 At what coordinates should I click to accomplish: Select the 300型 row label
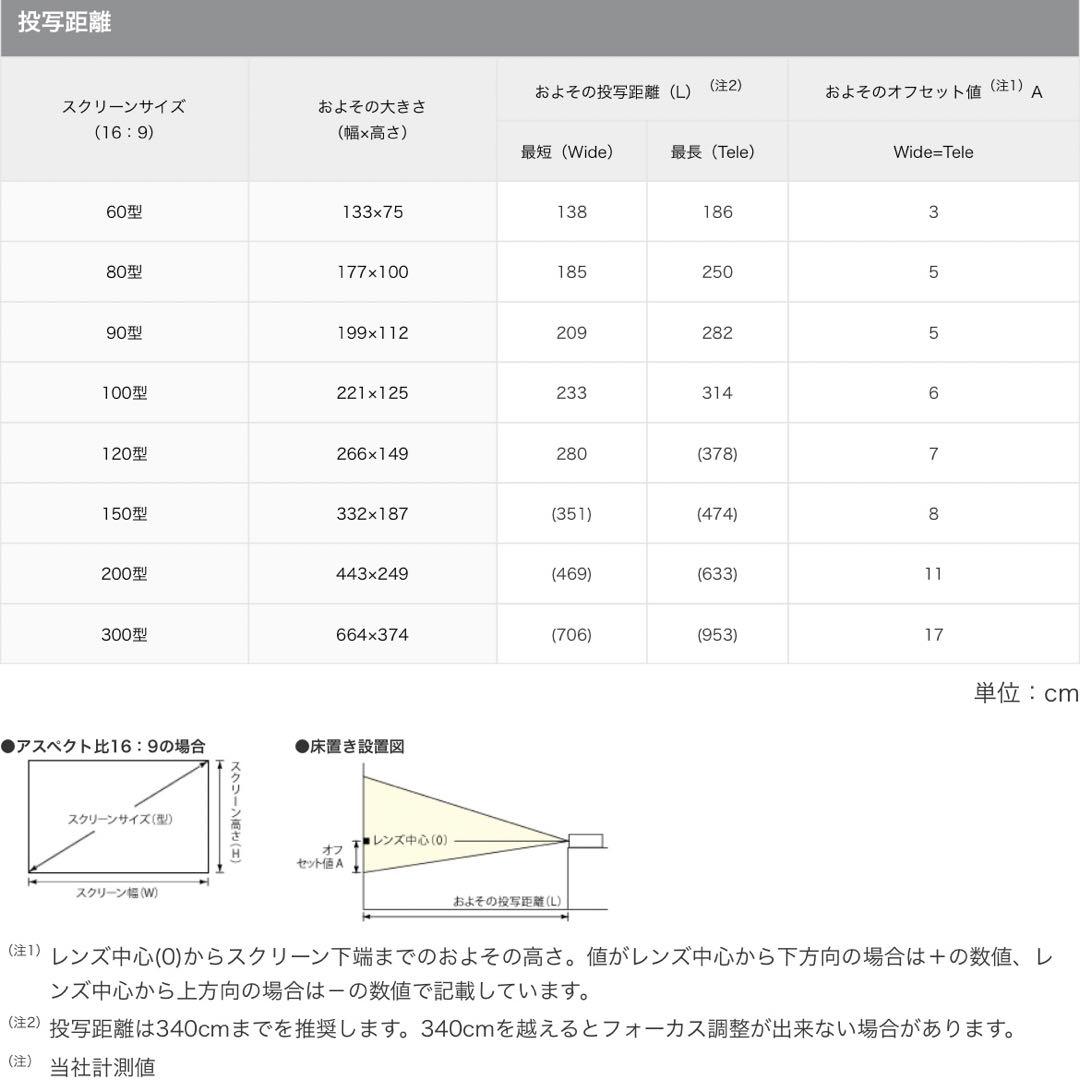[x=124, y=634]
